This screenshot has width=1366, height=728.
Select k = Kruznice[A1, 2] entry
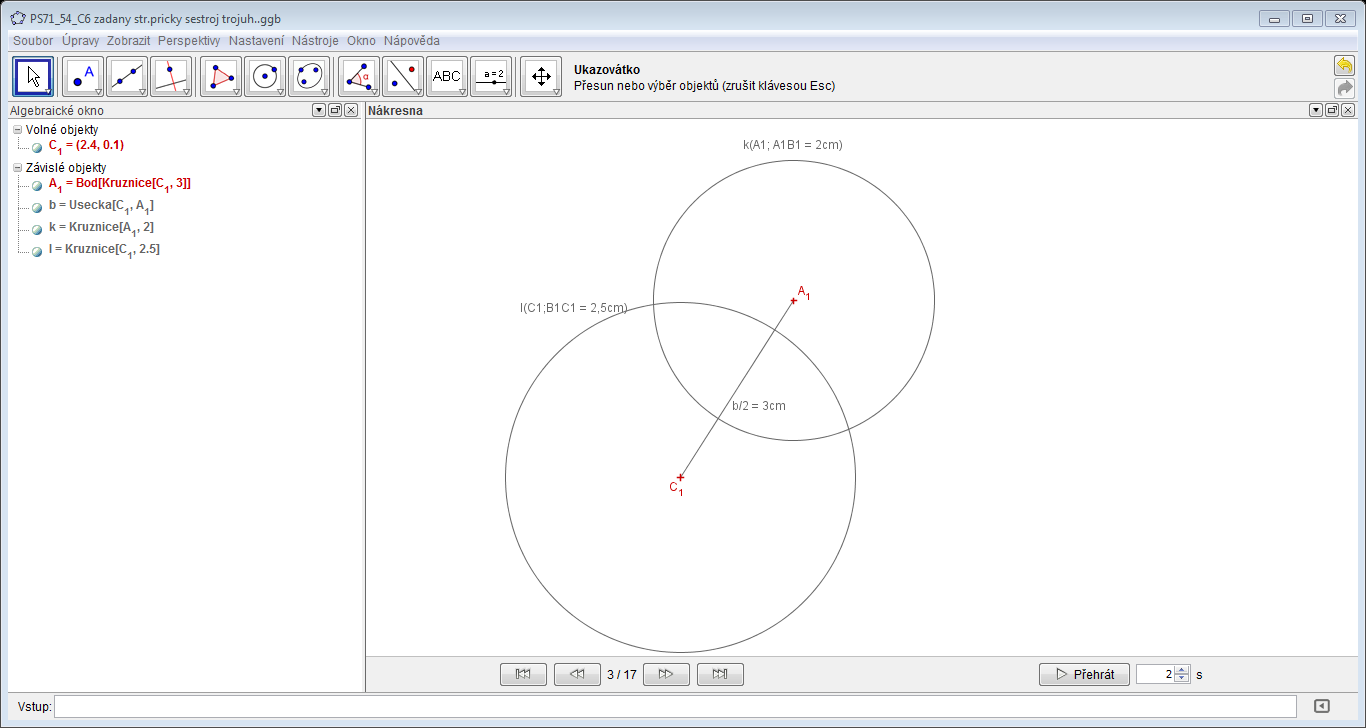coord(101,229)
